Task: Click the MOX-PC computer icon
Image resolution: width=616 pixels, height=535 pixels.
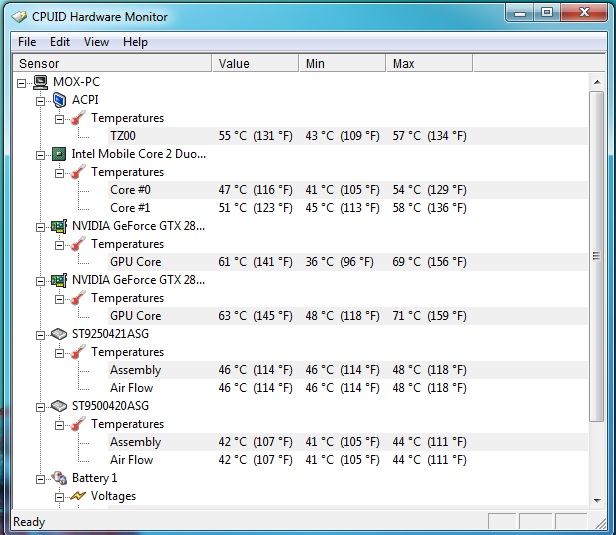Action: pos(40,82)
